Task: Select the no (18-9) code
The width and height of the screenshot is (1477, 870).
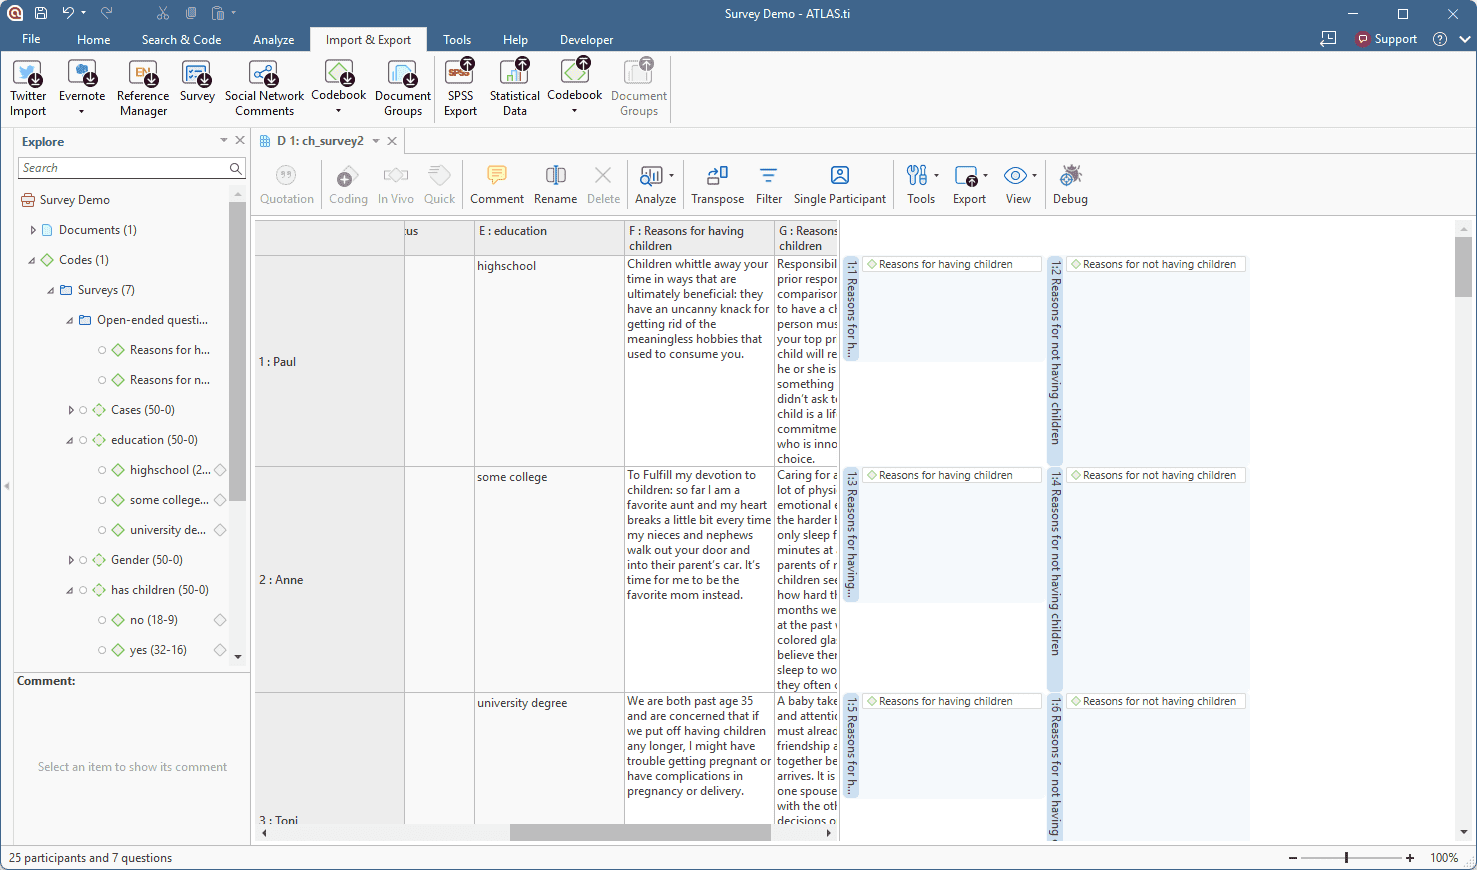Action: [154, 620]
